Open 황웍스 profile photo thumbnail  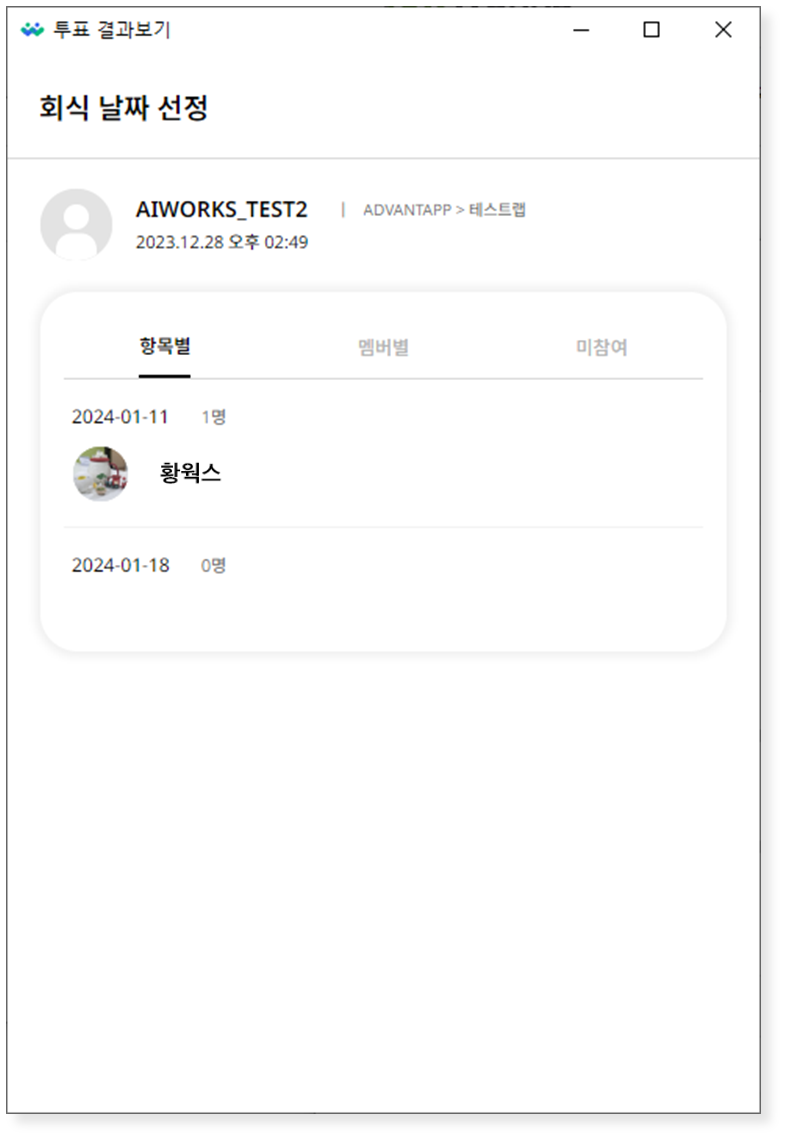pyautogui.click(x=101, y=473)
